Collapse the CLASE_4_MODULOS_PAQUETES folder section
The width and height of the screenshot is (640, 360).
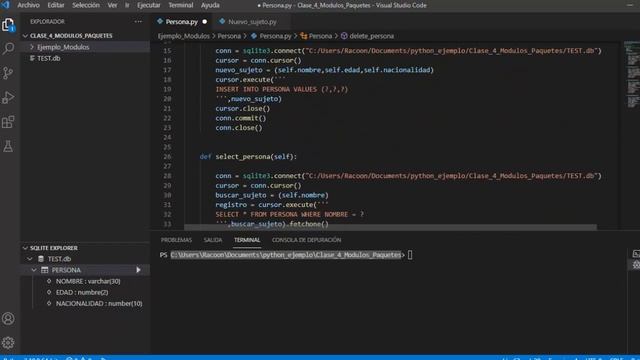(x=25, y=36)
